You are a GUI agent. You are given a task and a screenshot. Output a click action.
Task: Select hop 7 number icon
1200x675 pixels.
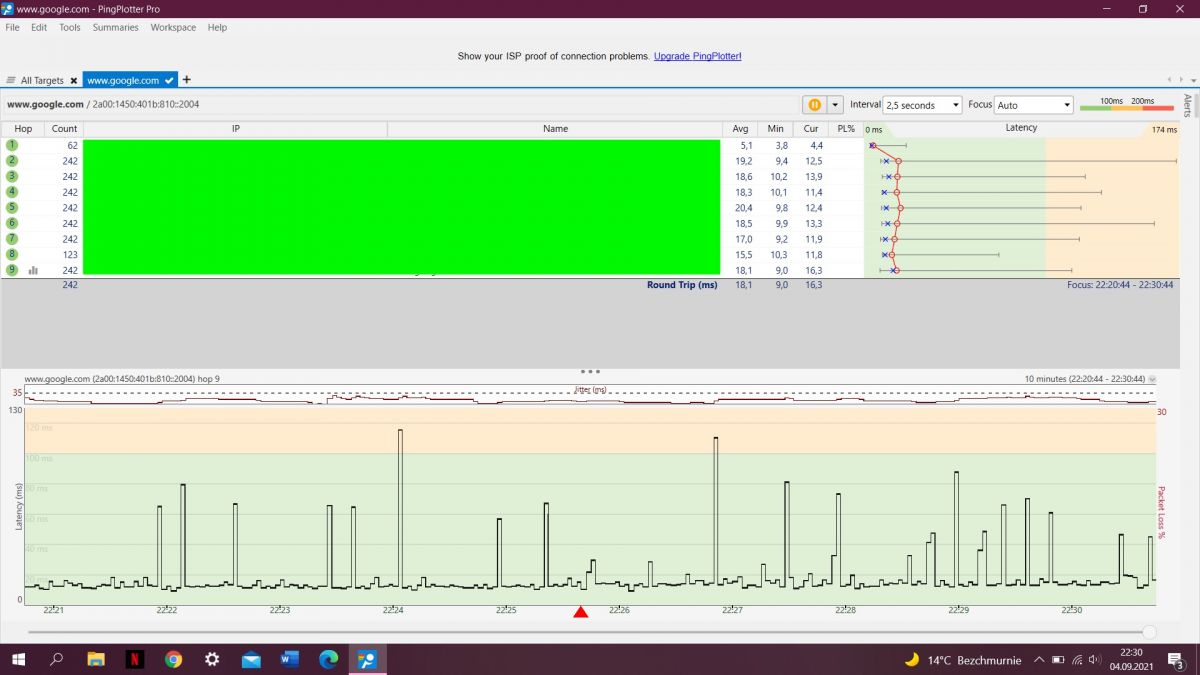12,239
